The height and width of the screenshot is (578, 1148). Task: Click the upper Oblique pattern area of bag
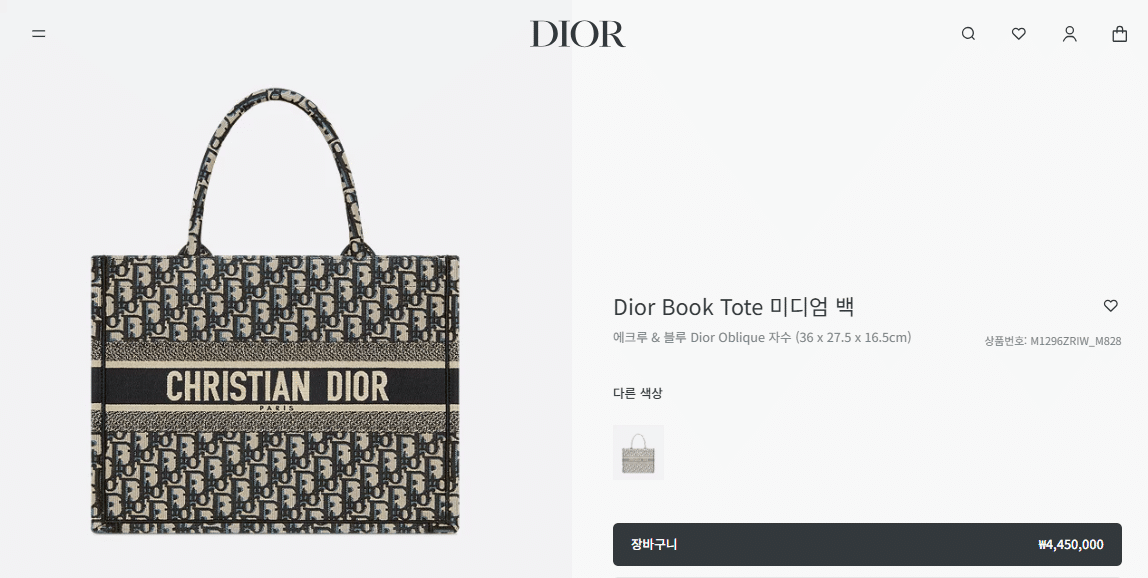(x=275, y=298)
